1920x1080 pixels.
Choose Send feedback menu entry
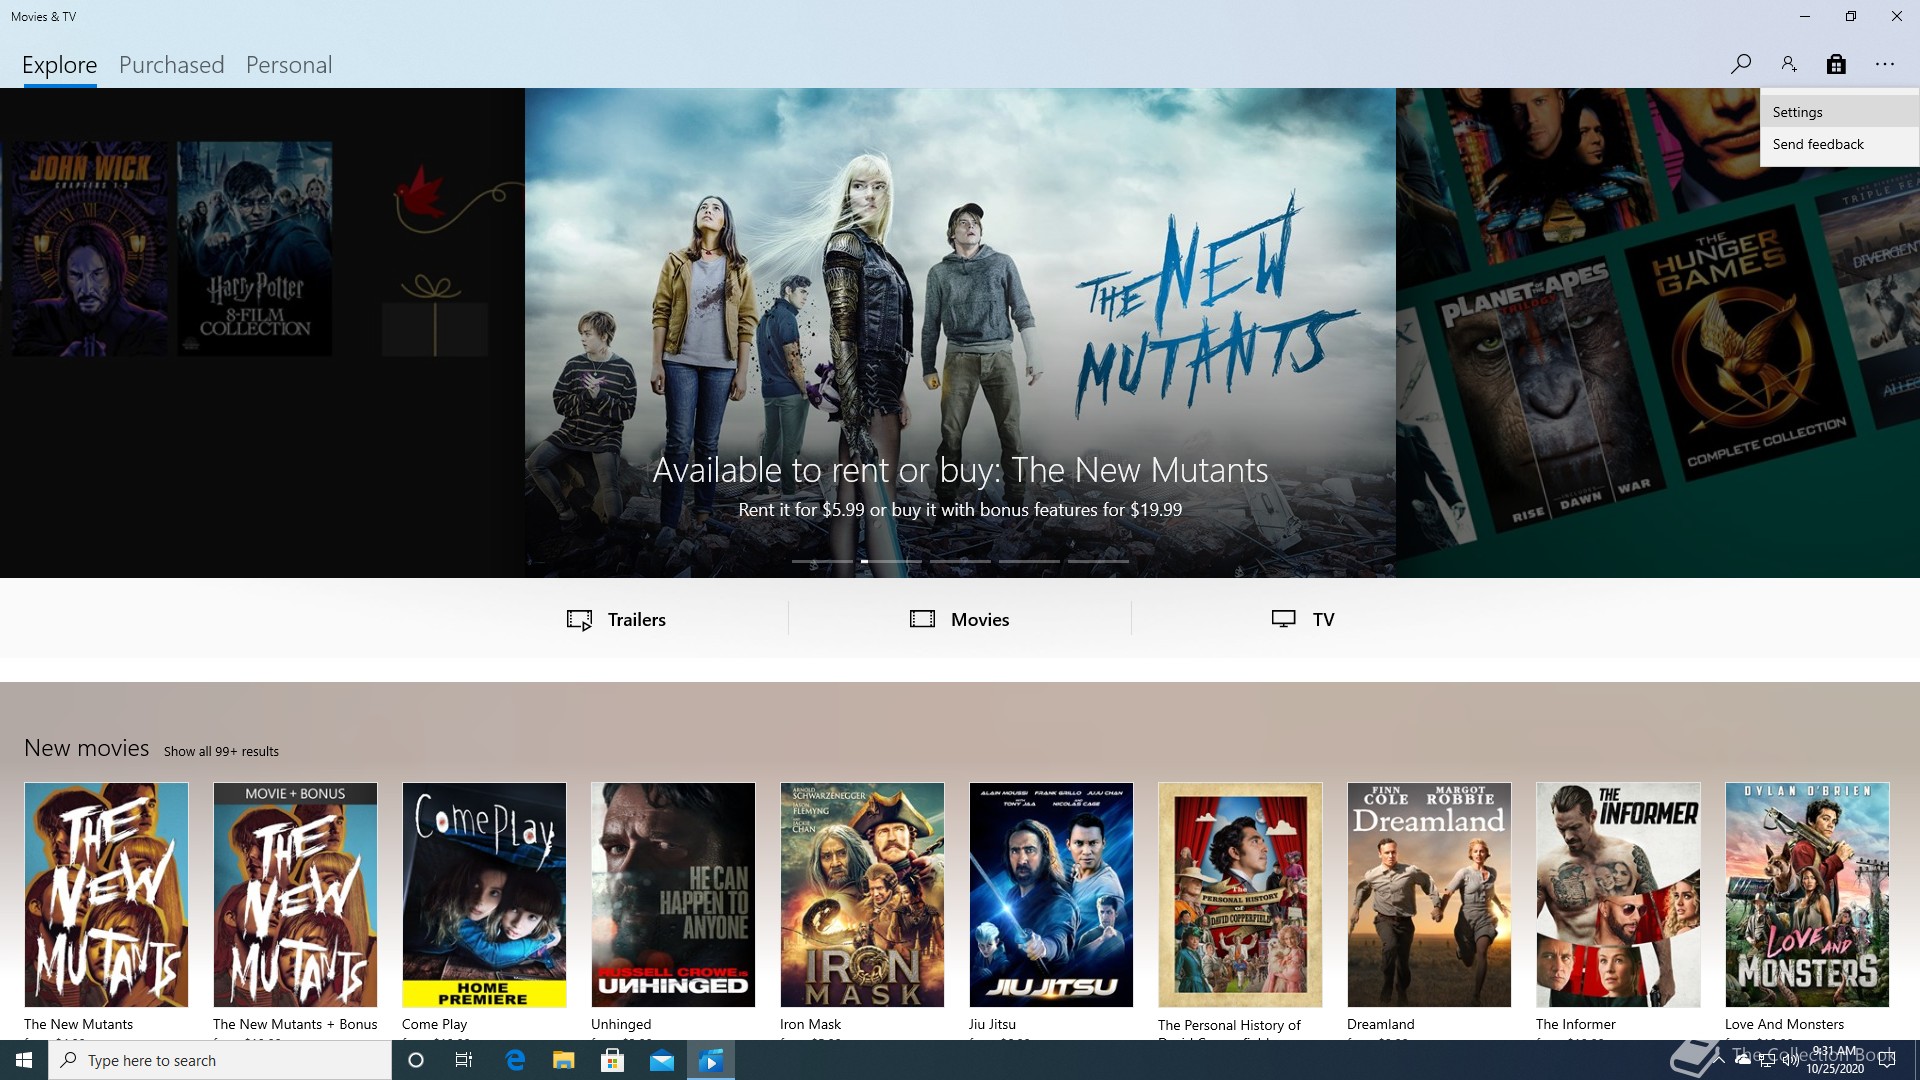pos(1817,144)
